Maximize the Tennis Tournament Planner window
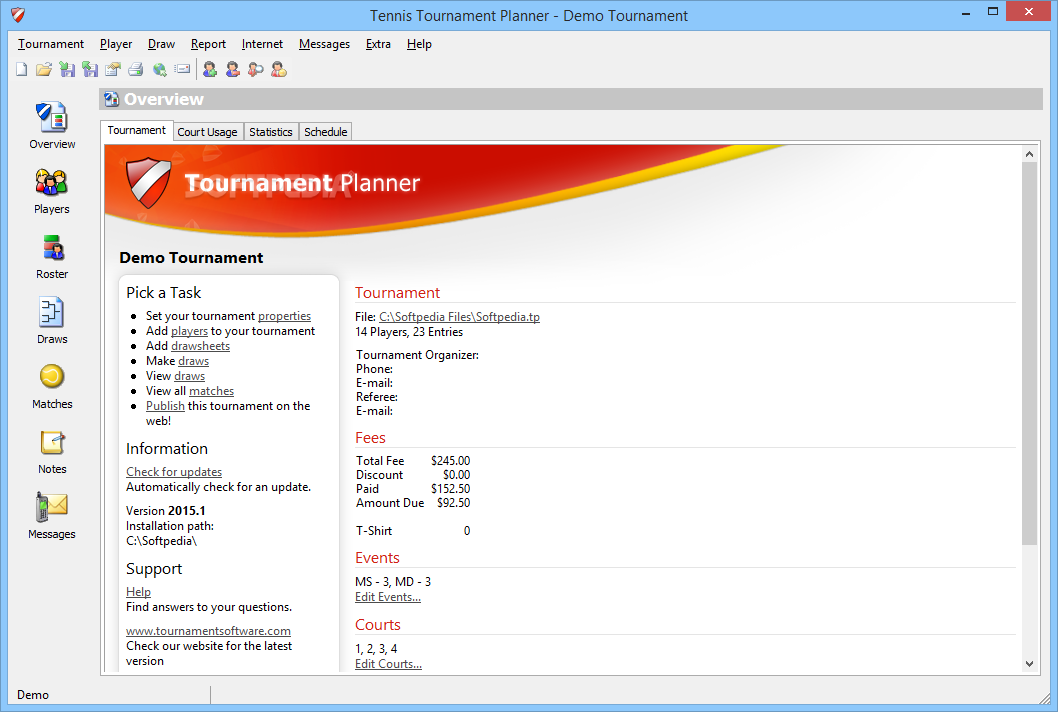The width and height of the screenshot is (1058, 712). pos(993,11)
